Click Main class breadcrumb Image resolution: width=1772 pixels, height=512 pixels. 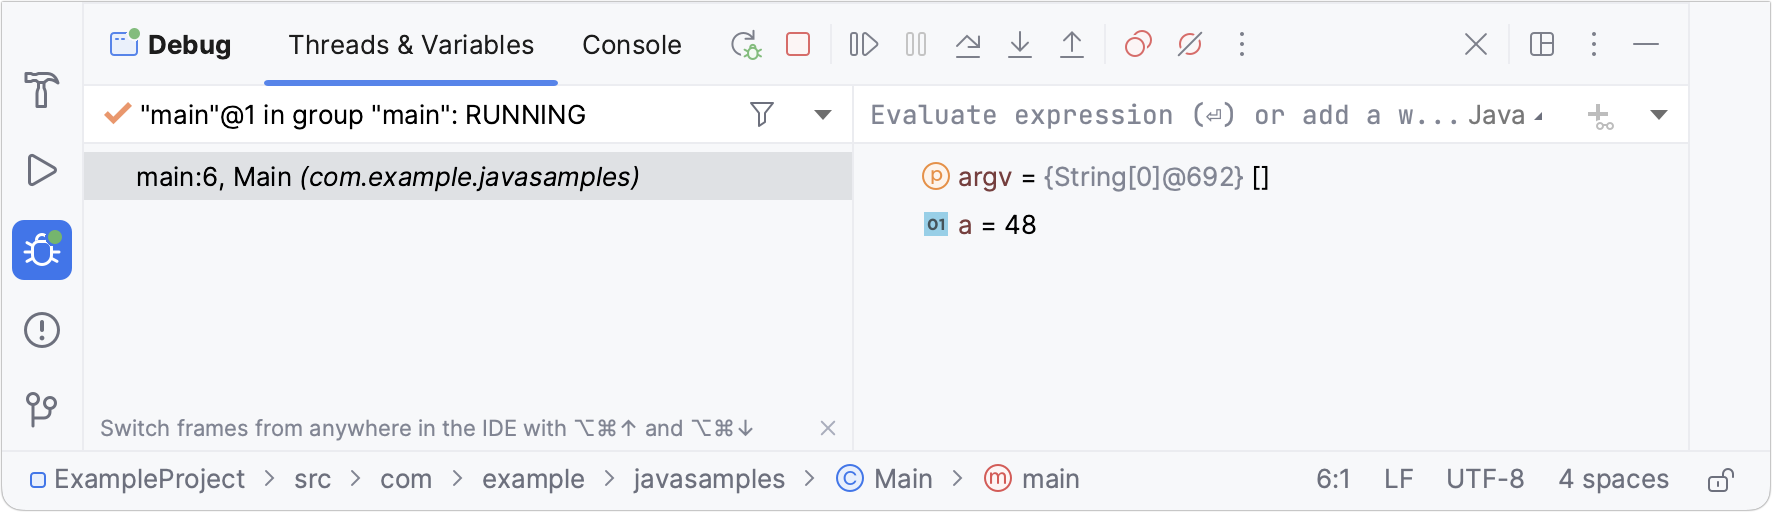coord(884,479)
